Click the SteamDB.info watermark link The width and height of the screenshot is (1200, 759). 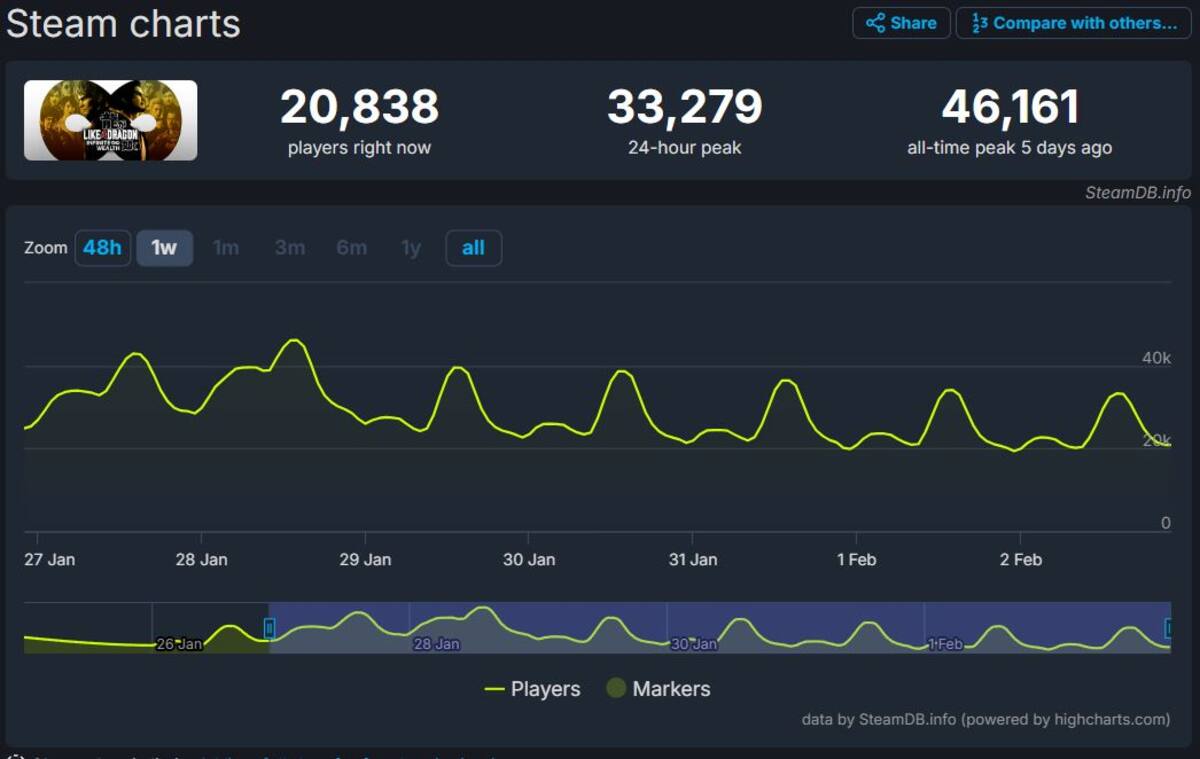[x=1138, y=193]
